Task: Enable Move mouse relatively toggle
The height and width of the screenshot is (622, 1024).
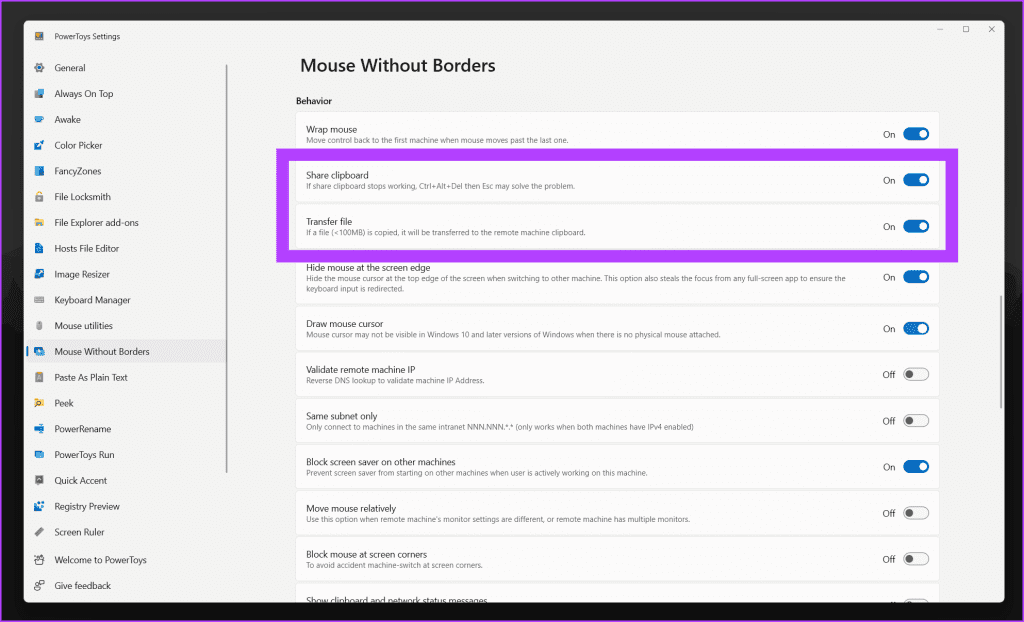Action: (916, 513)
